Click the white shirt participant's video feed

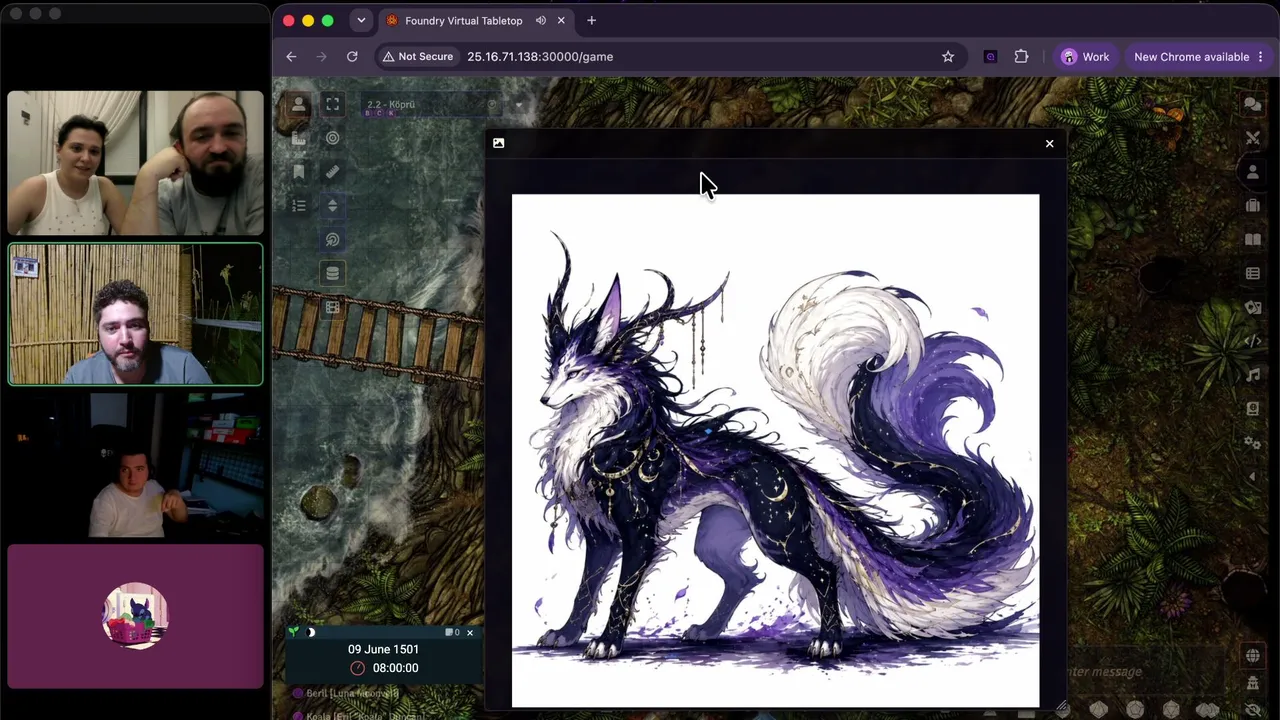tap(136, 465)
